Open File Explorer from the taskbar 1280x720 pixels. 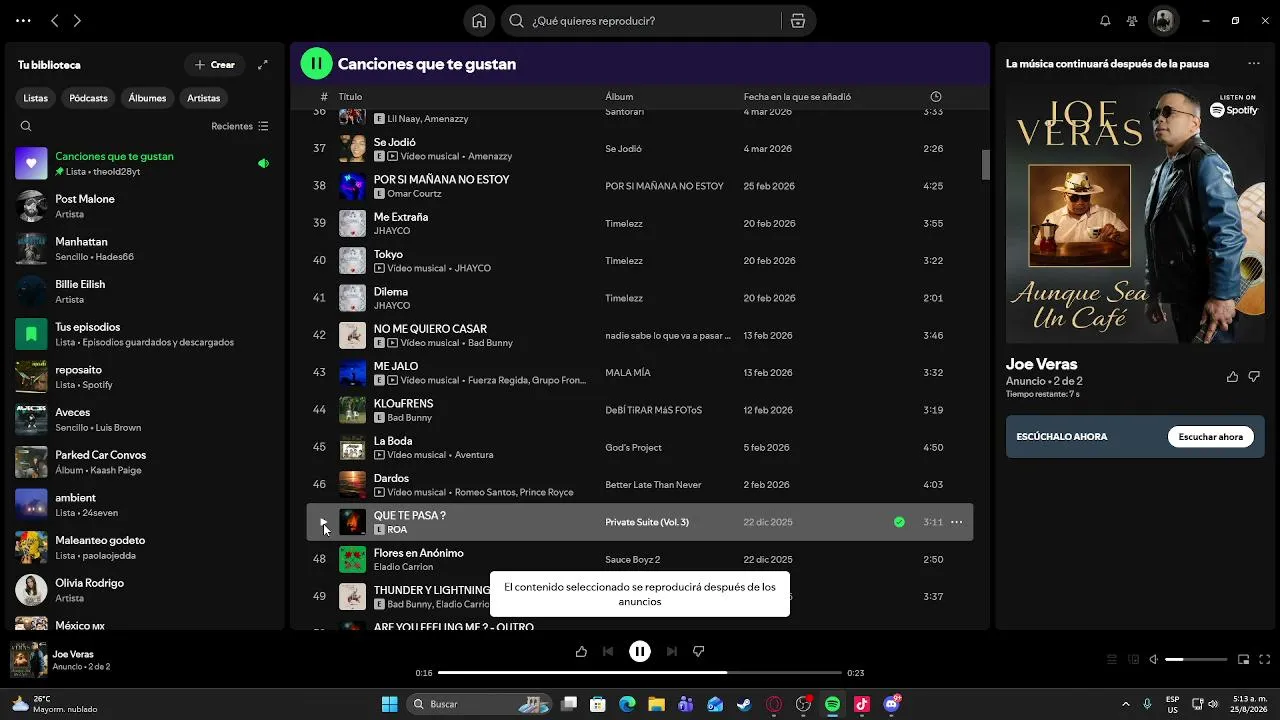tap(656, 704)
